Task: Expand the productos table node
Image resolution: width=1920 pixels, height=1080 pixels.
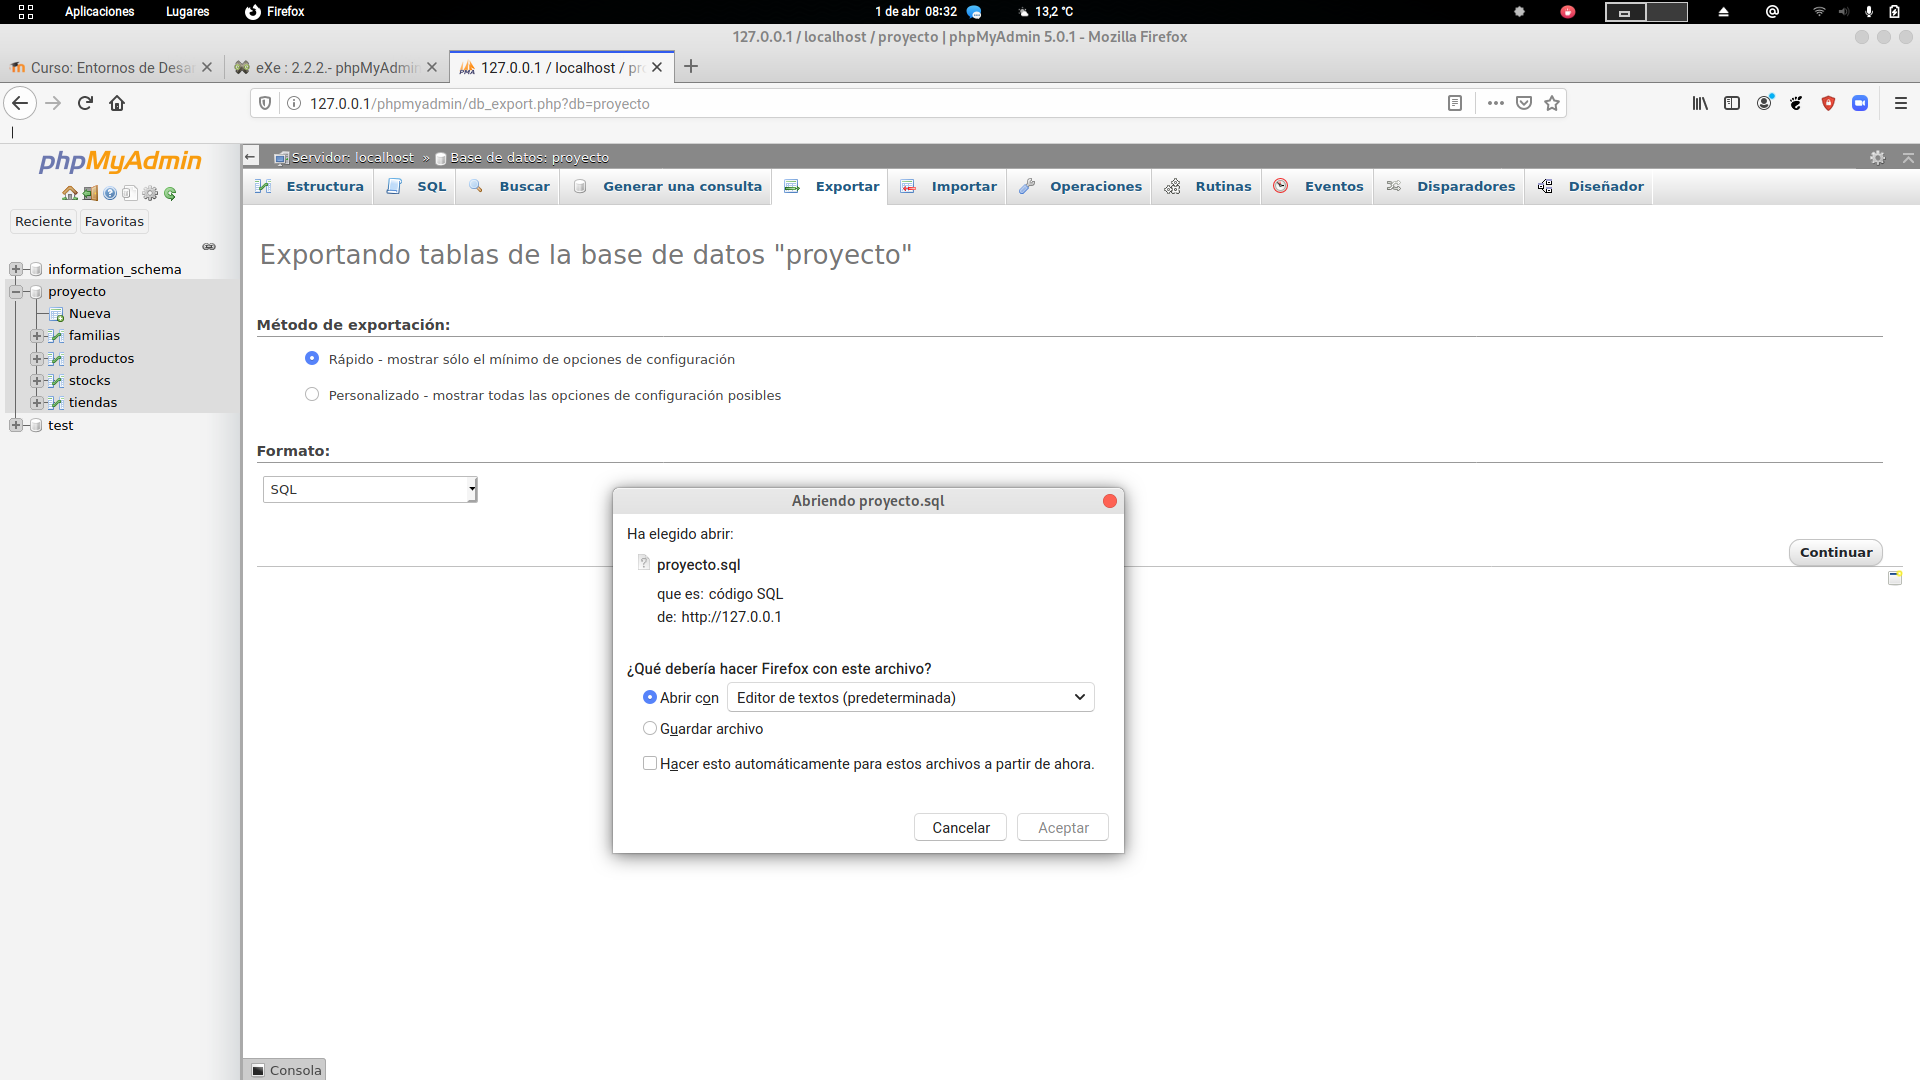Action: point(36,358)
